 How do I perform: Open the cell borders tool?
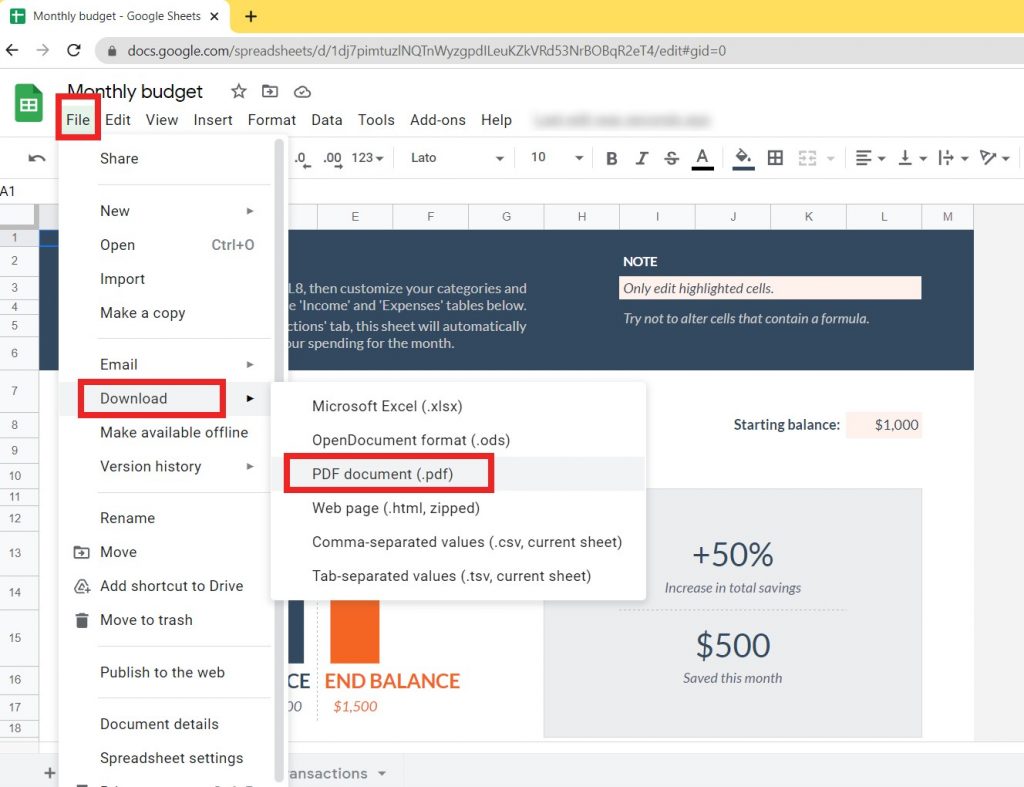[x=775, y=158]
